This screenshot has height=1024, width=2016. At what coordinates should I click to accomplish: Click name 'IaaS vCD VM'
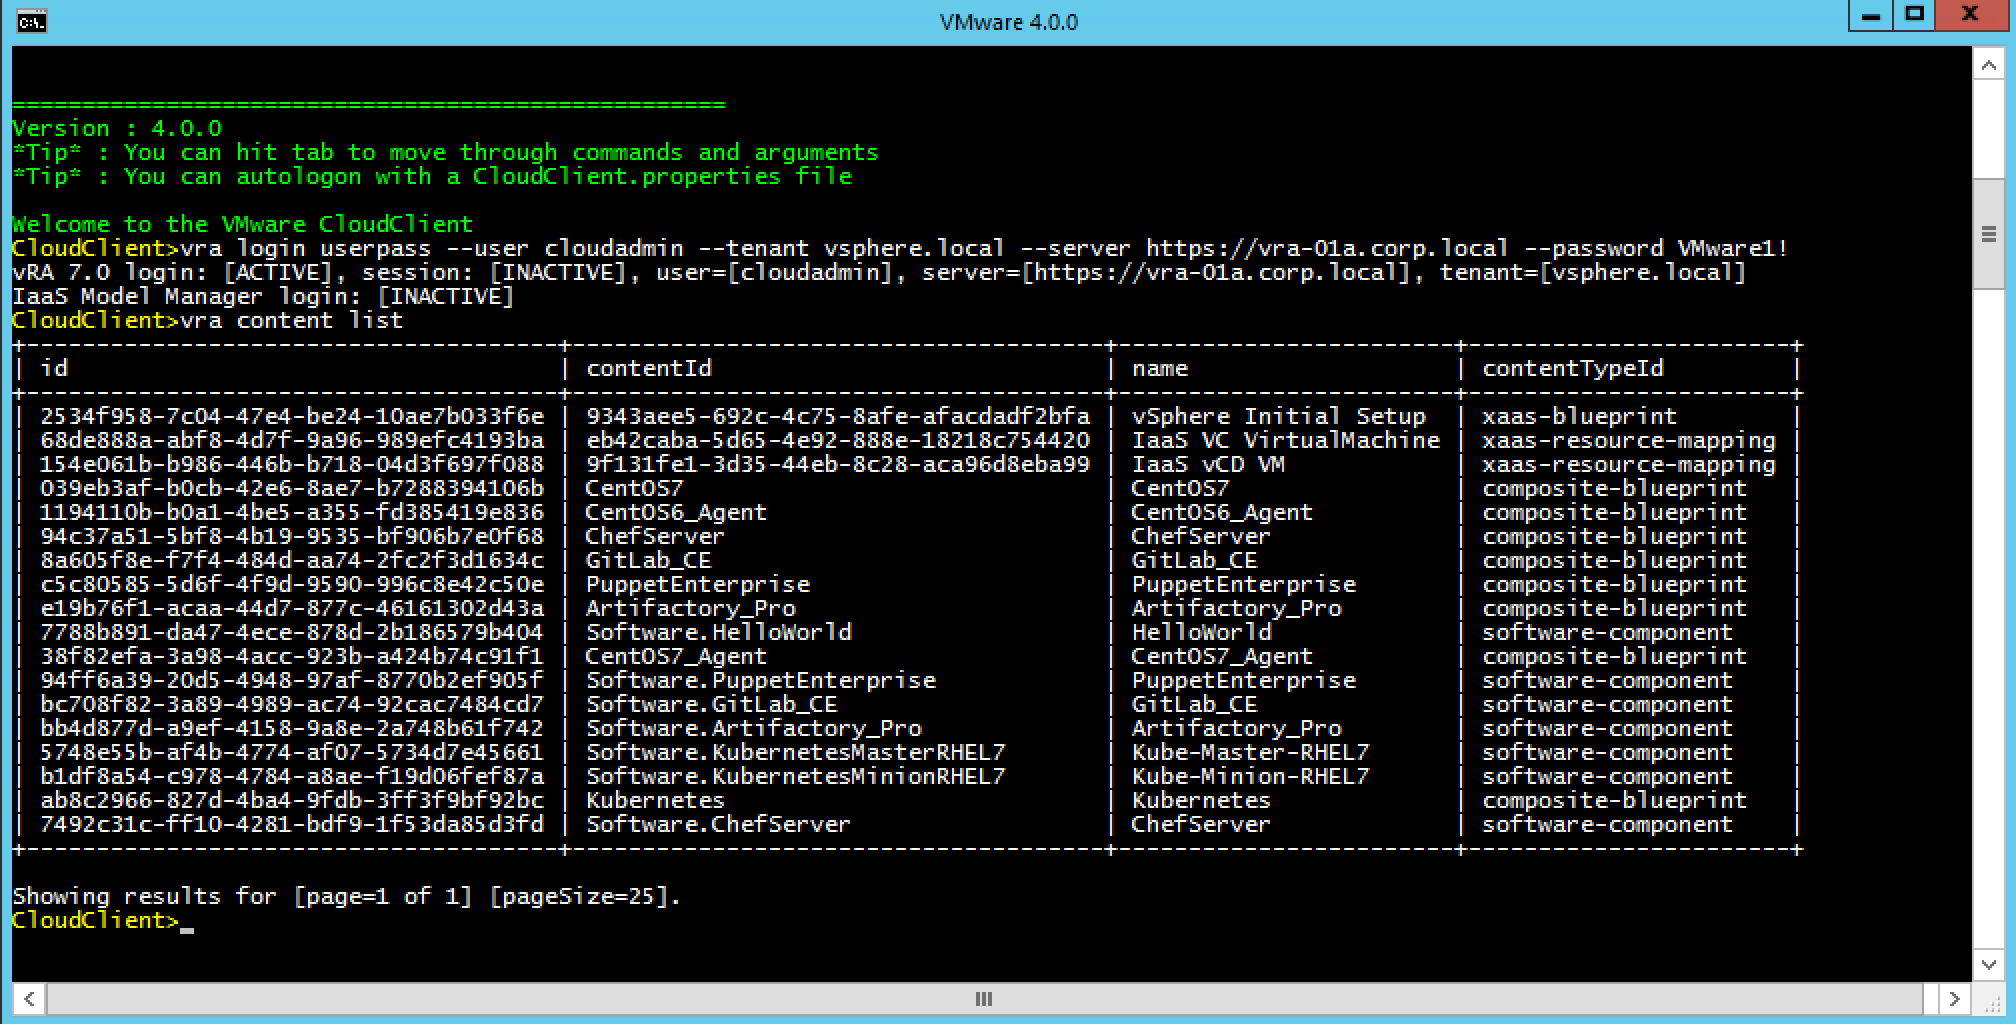tap(1208, 464)
